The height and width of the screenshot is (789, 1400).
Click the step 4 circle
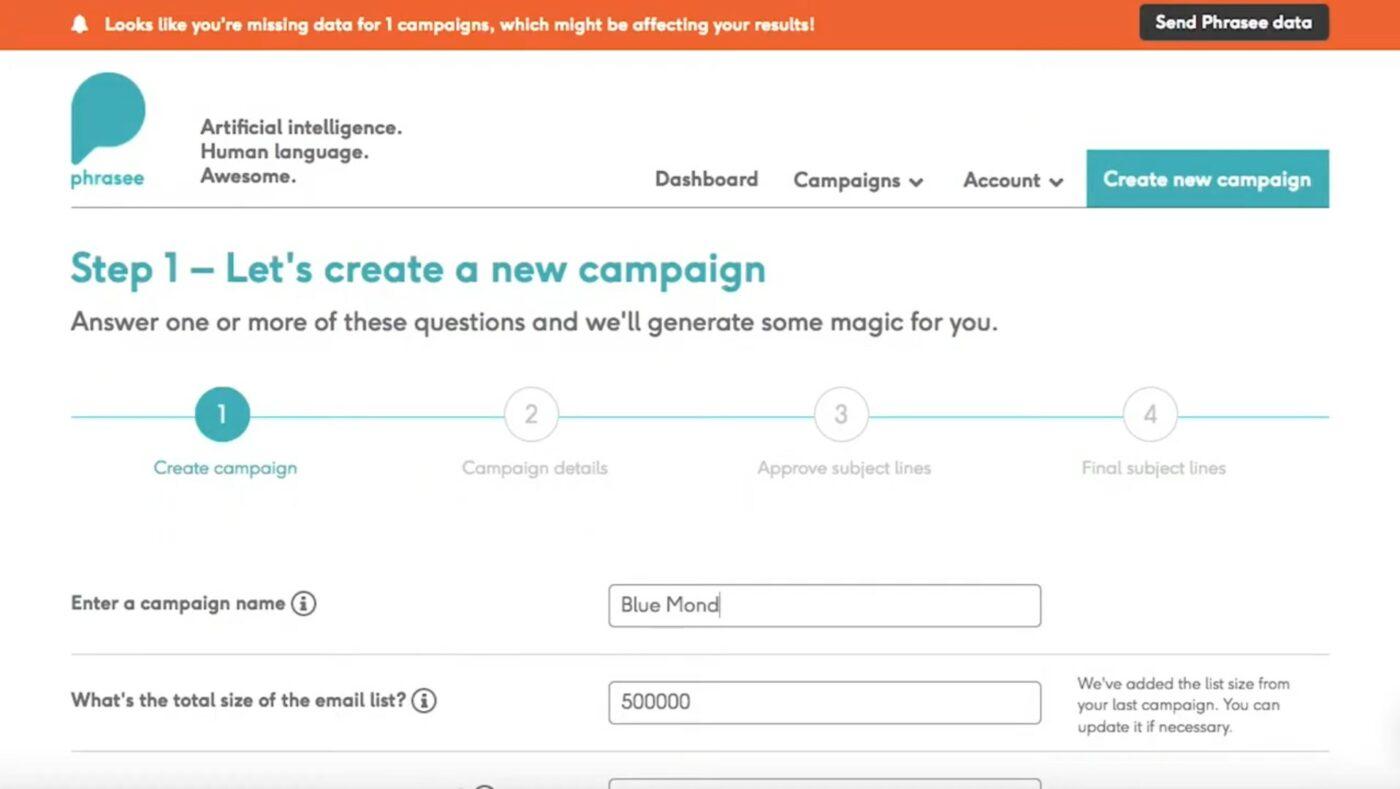pos(1150,414)
